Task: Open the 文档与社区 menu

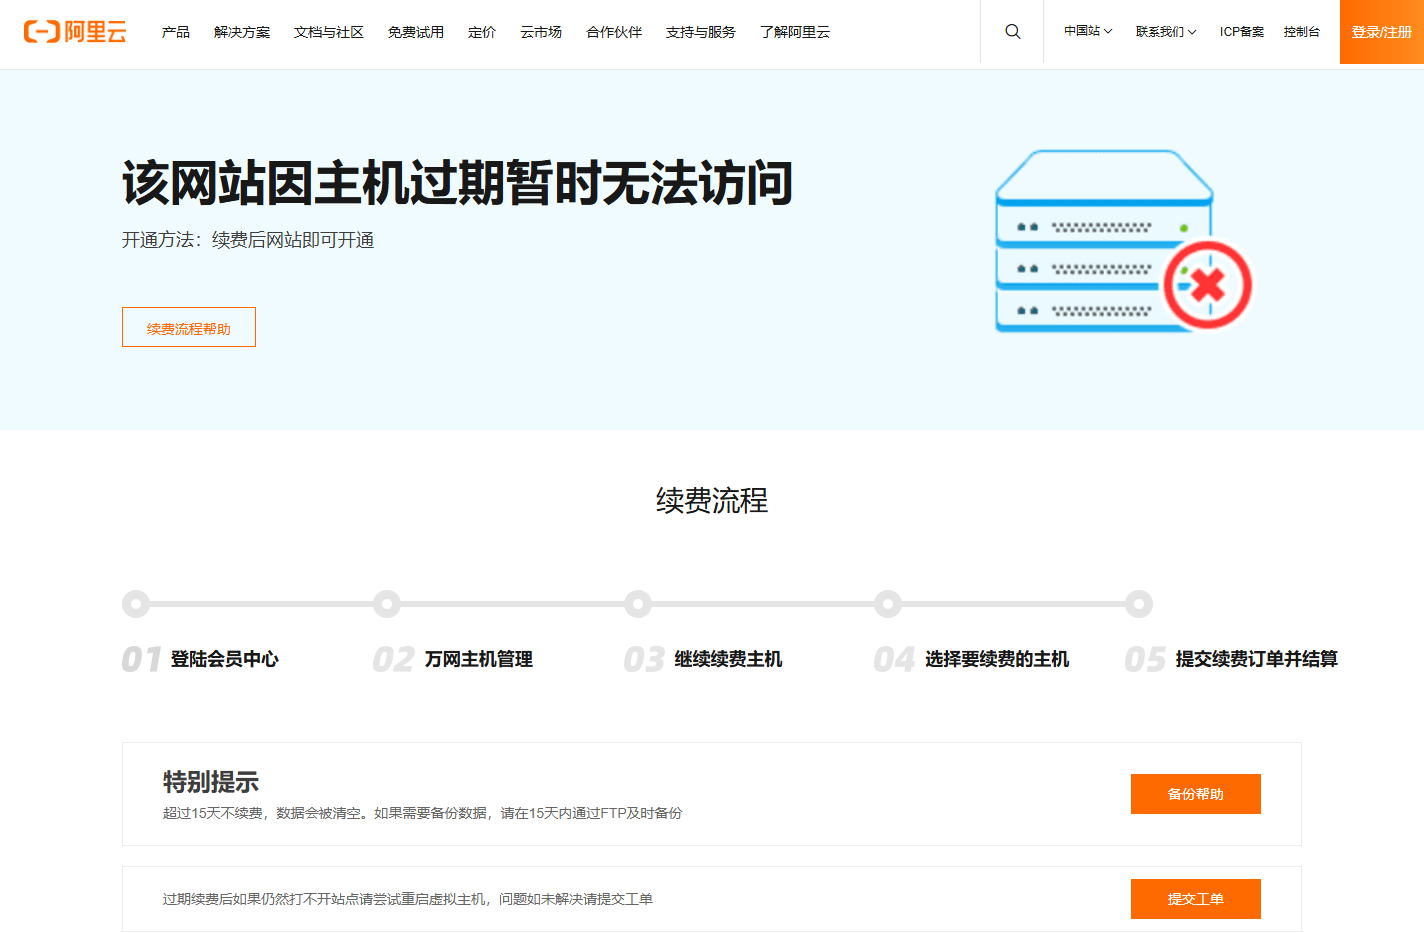Action: 329,32
